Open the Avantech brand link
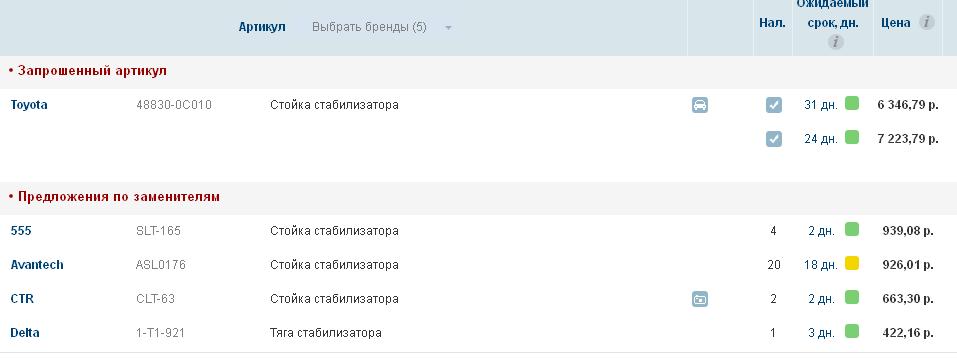957x361 pixels. pos(37,265)
